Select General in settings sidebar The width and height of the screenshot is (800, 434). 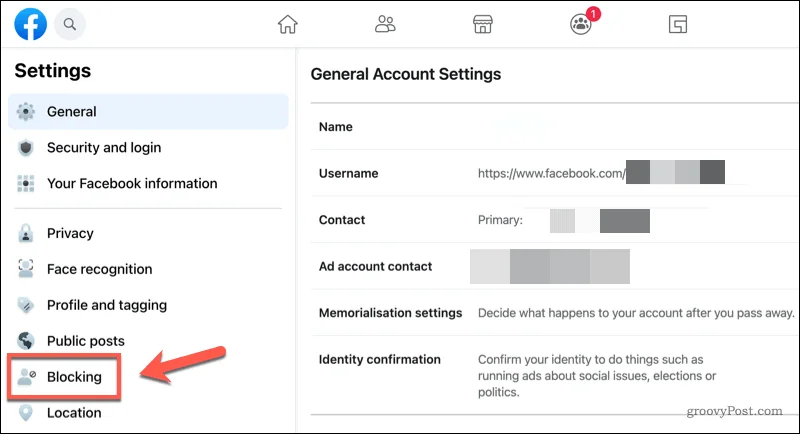pyautogui.click(x=148, y=112)
